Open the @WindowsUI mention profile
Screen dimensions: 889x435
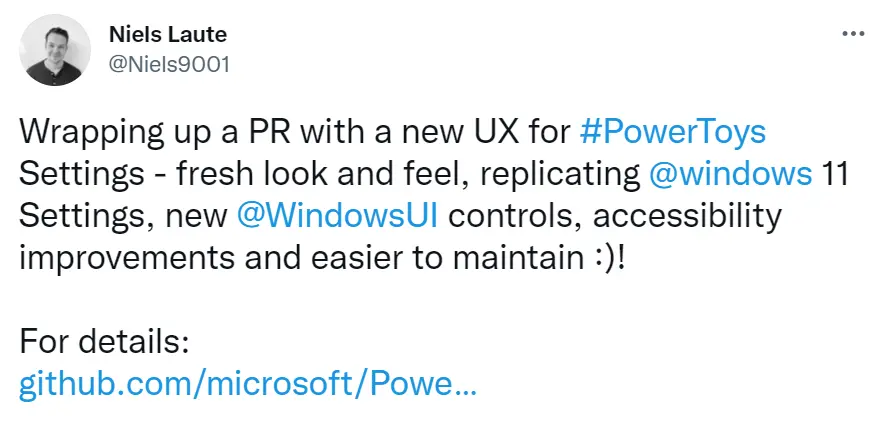click(337, 216)
